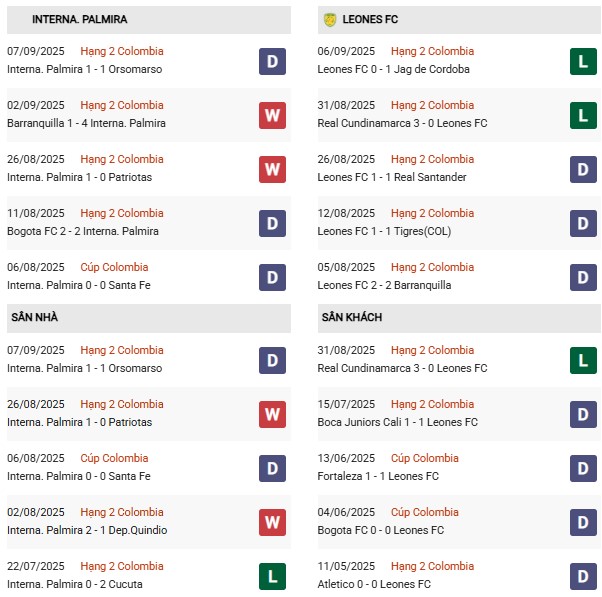Viewport: 602px width, 597px height.
Task: Click the Leones FC team crest icon
Action: coord(330,20)
